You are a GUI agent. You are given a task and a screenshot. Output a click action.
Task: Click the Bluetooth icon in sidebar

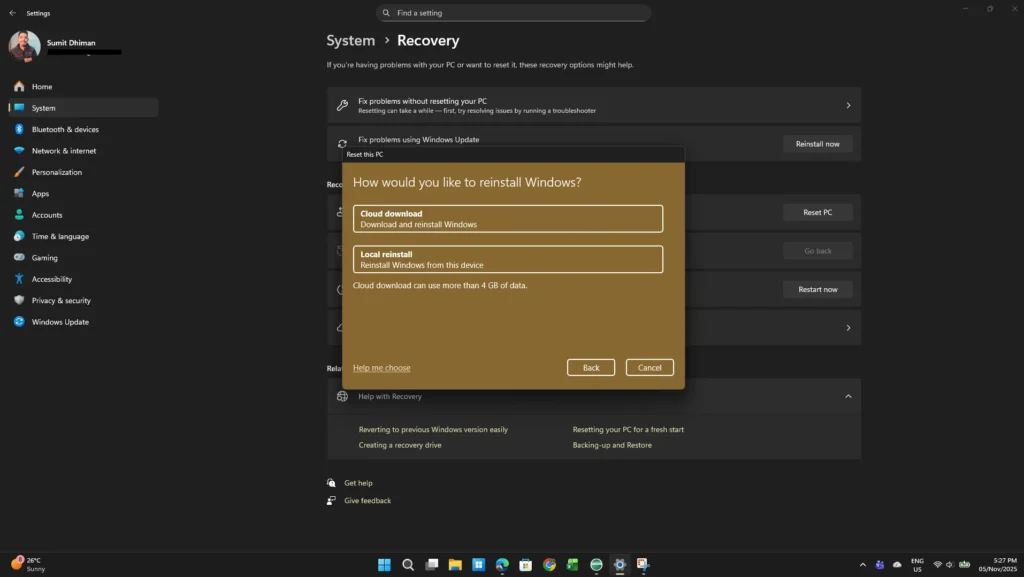click(x=19, y=129)
